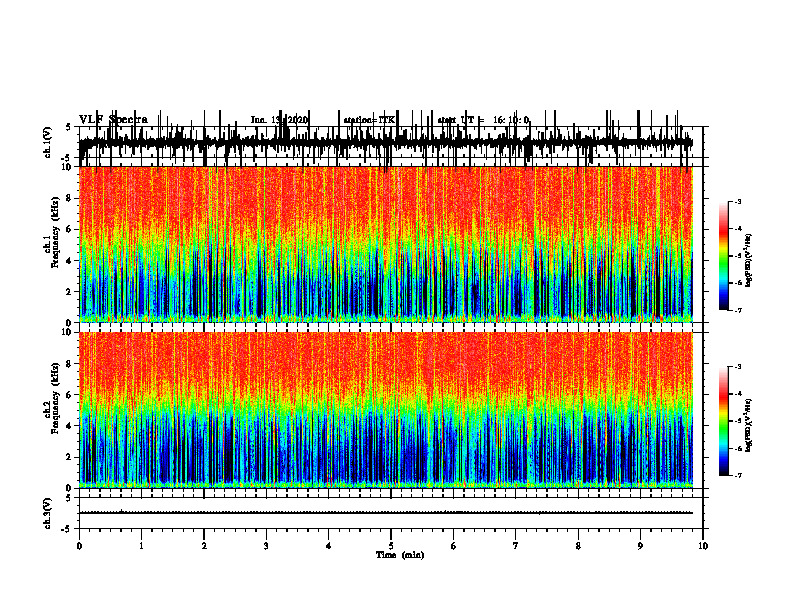Click the "Time (min)" x-axis label
This screenshot has width=792, height=612.
point(400,555)
